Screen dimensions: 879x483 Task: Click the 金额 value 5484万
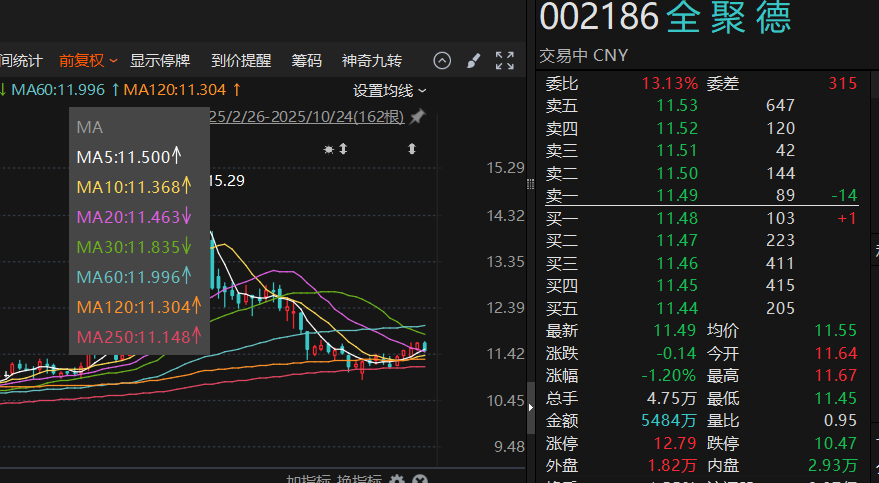[x=669, y=420]
